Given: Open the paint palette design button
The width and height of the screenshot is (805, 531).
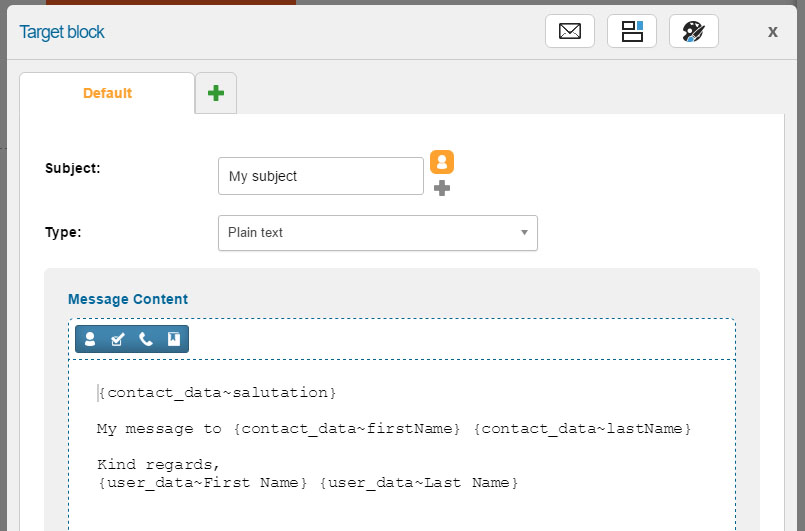Looking at the screenshot, I should click(693, 31).
